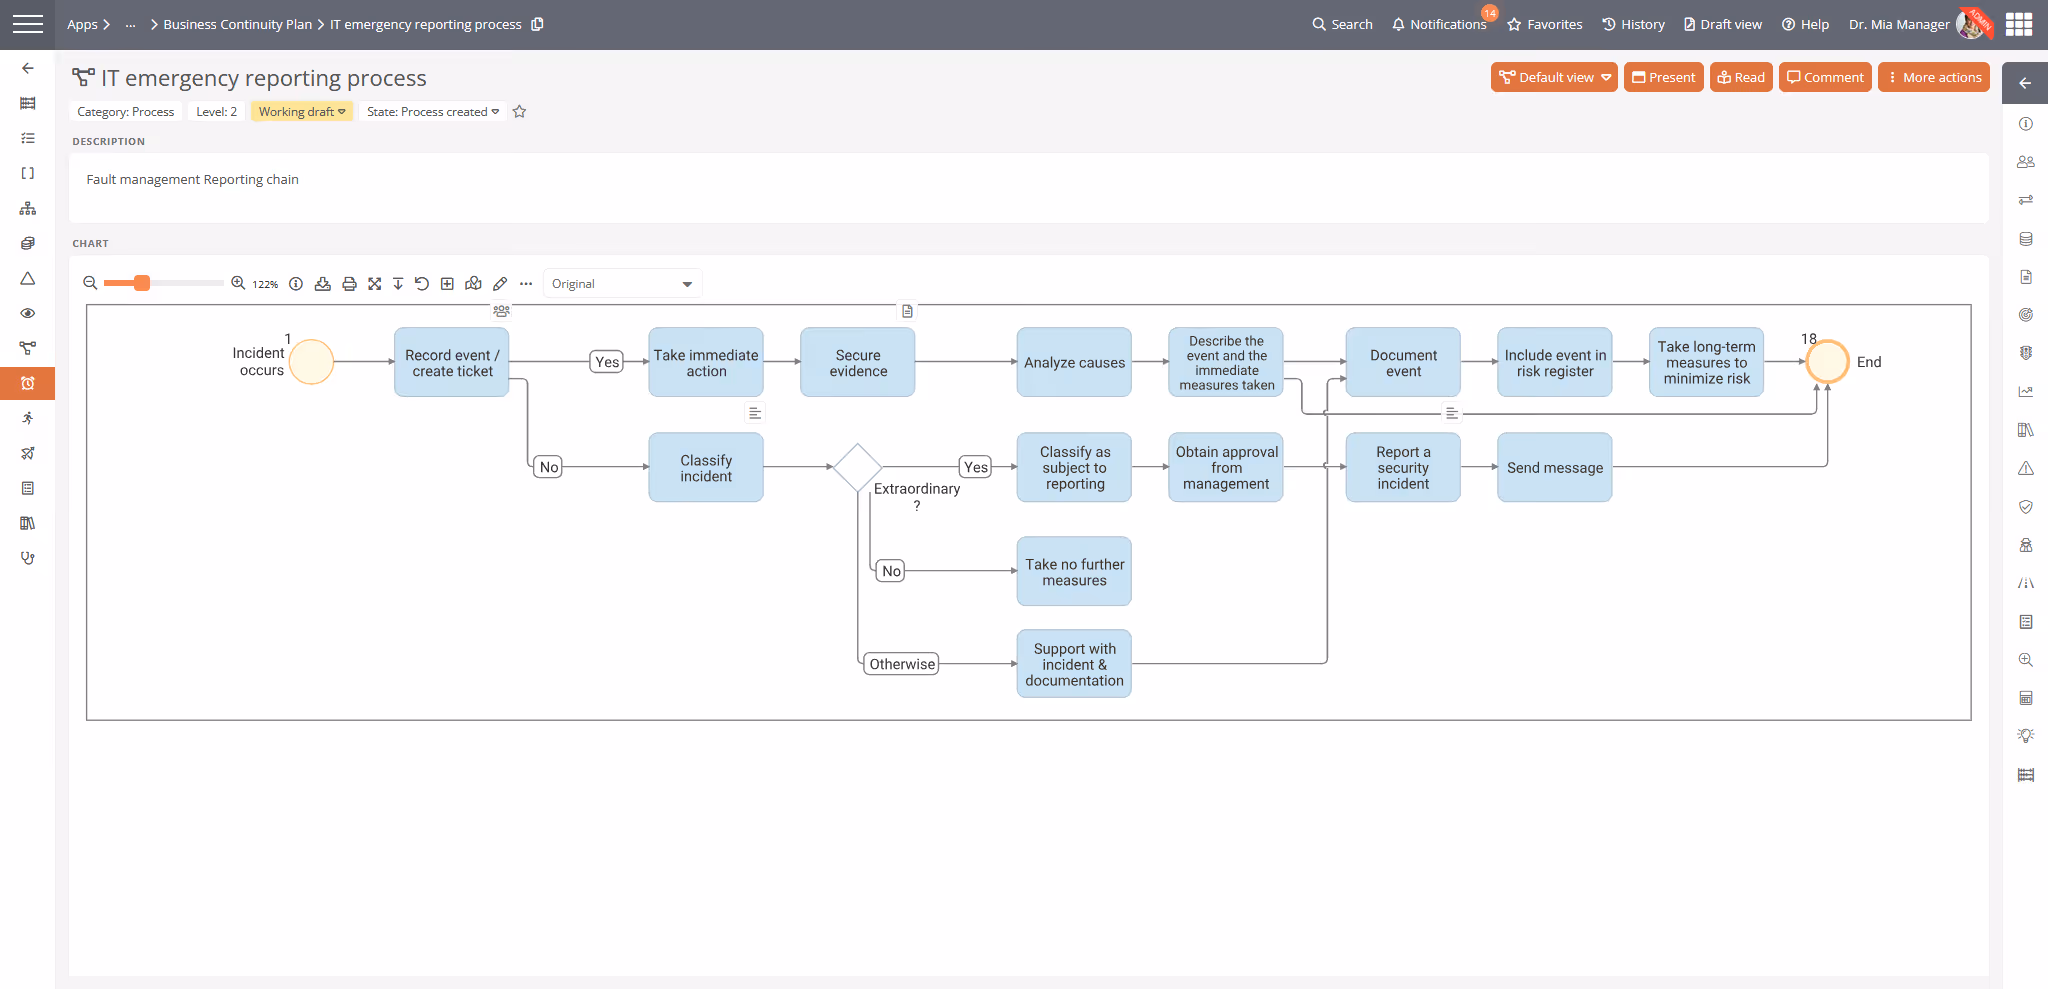This screenshot has width=2048, height=989.
Task: Click the Present button
Action: click(1664, 77)
